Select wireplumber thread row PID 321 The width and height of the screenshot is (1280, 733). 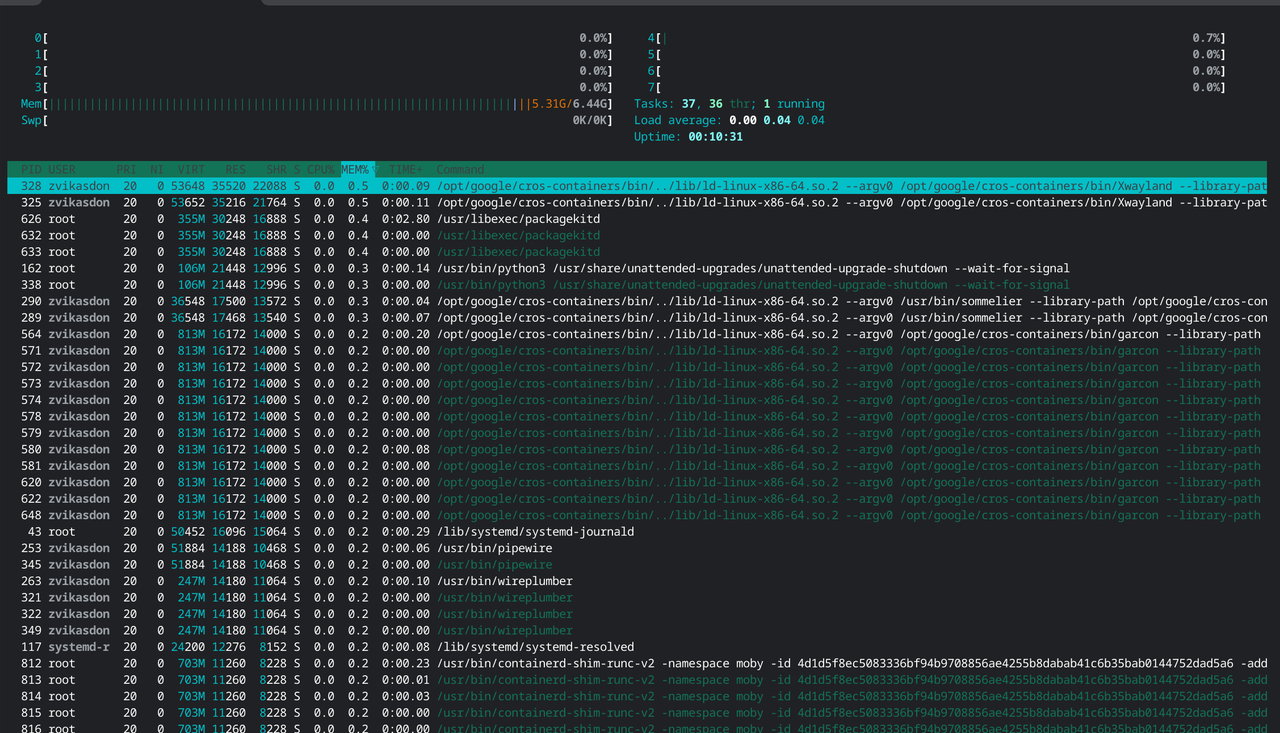pyautogui.click(x=637, y=597)
